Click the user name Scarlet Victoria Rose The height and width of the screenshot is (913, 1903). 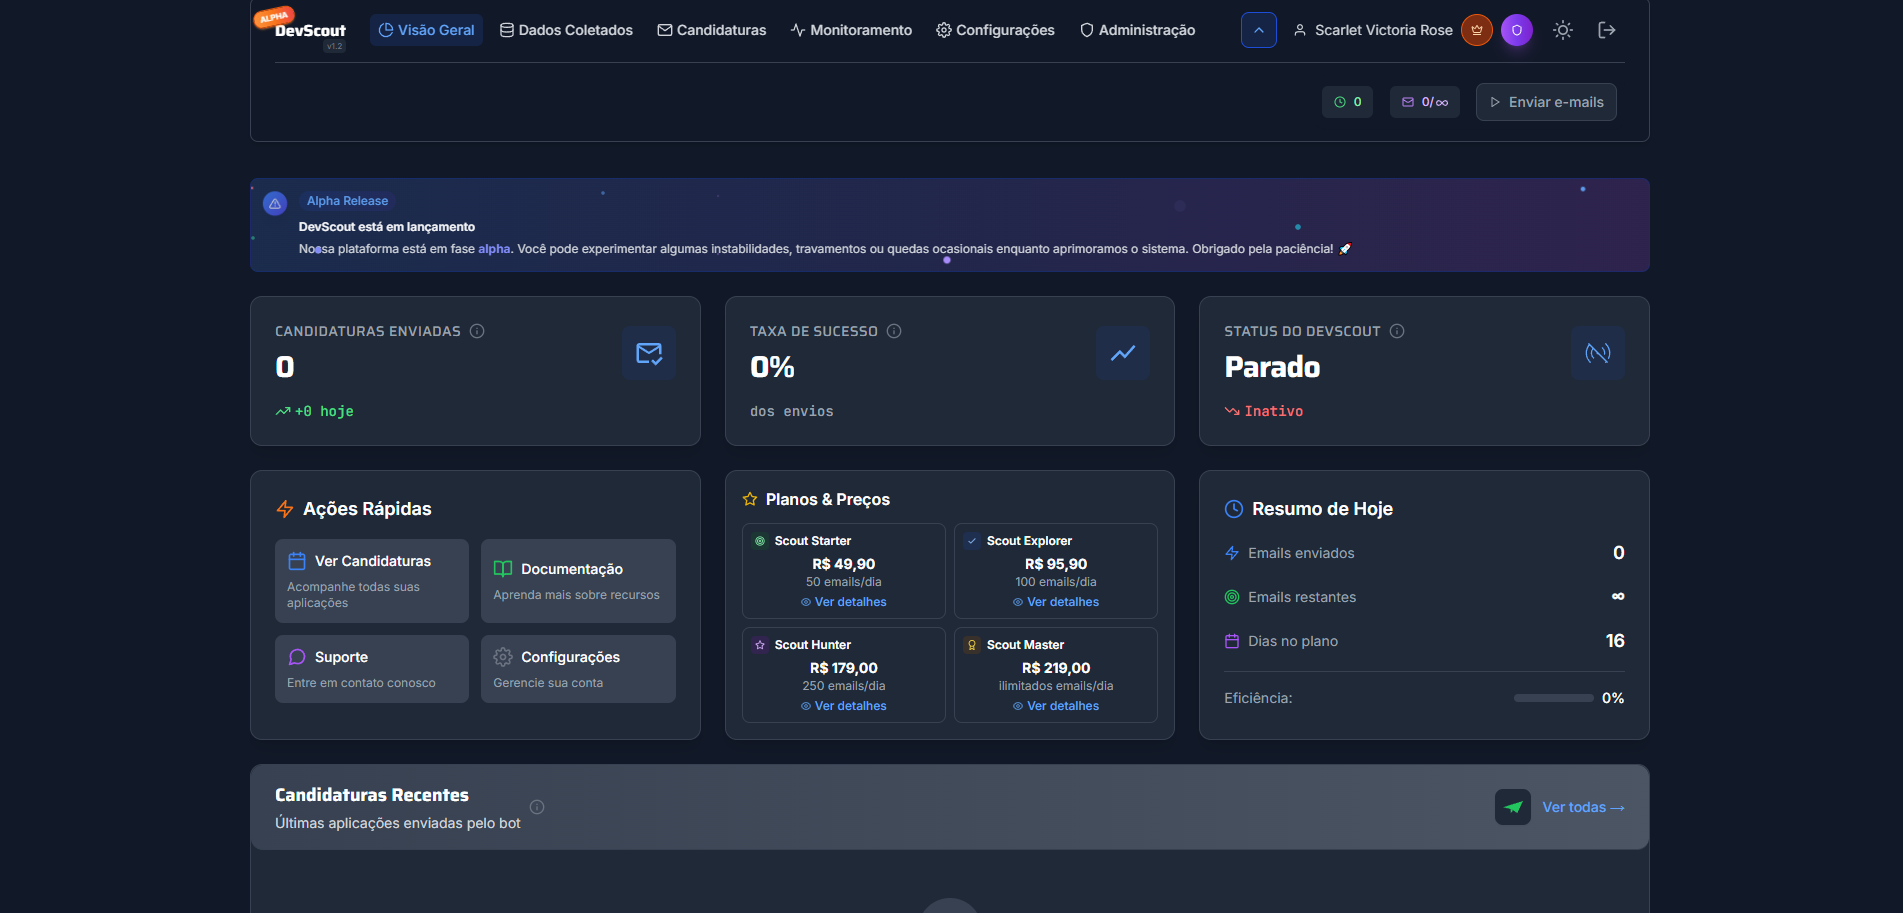1383,30
